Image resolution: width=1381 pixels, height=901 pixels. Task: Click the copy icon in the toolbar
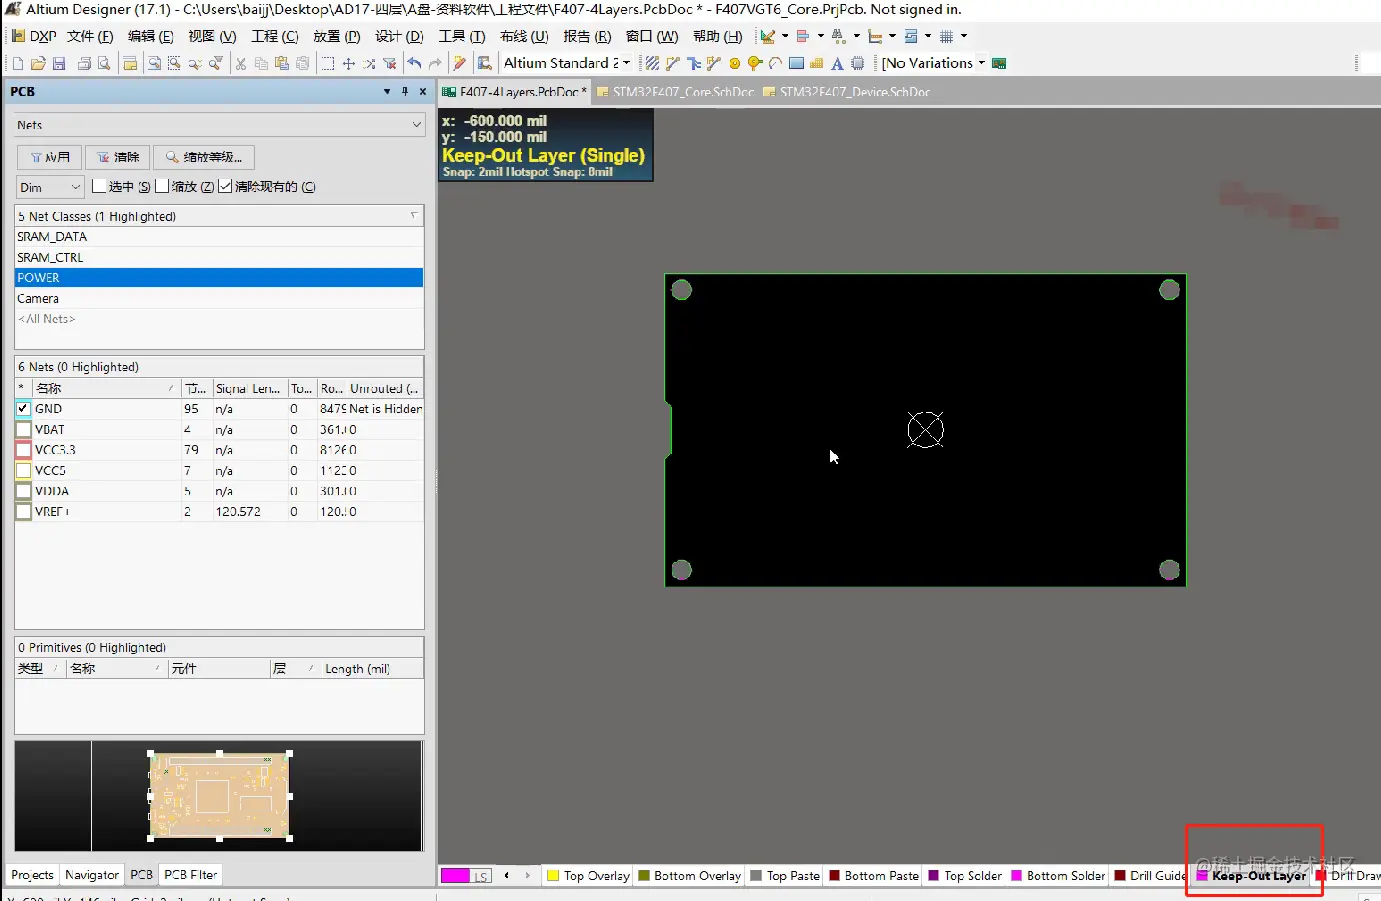[261, 63]
